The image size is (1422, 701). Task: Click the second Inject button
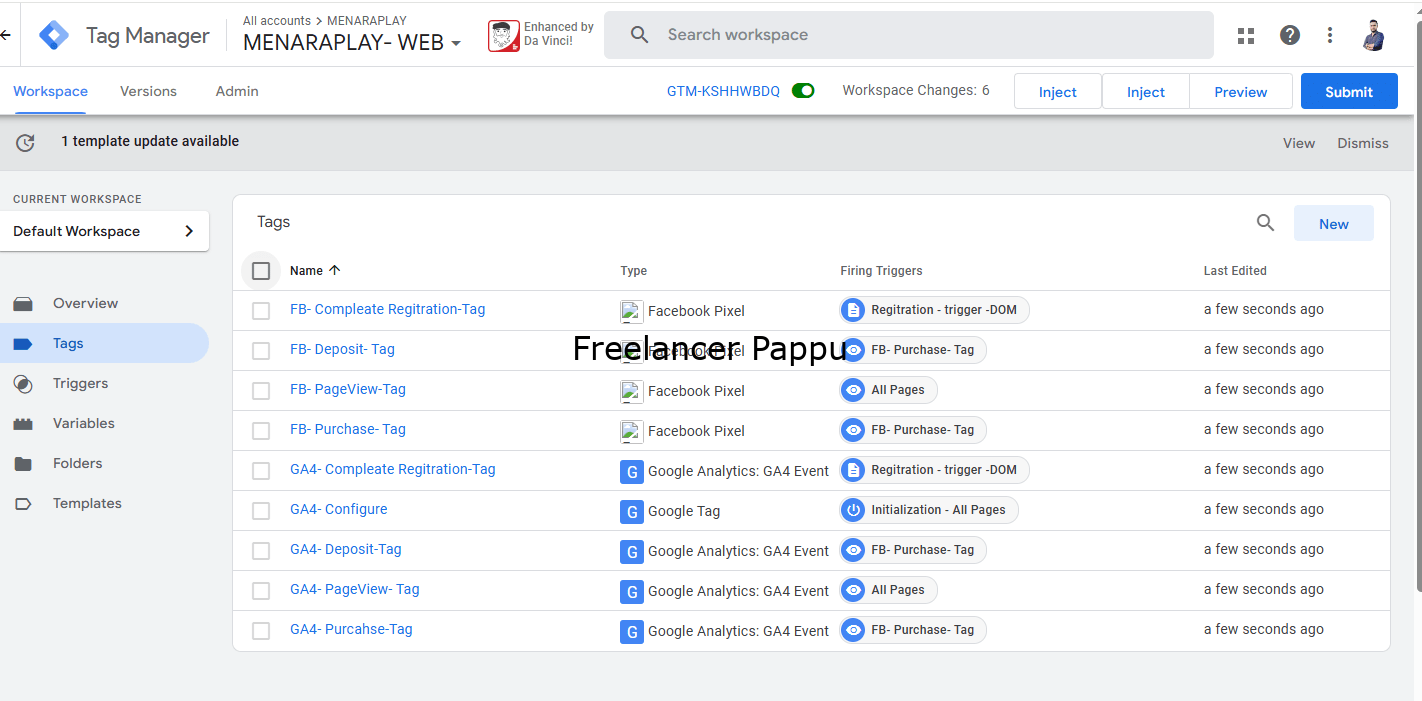[x=1146, y=91]
